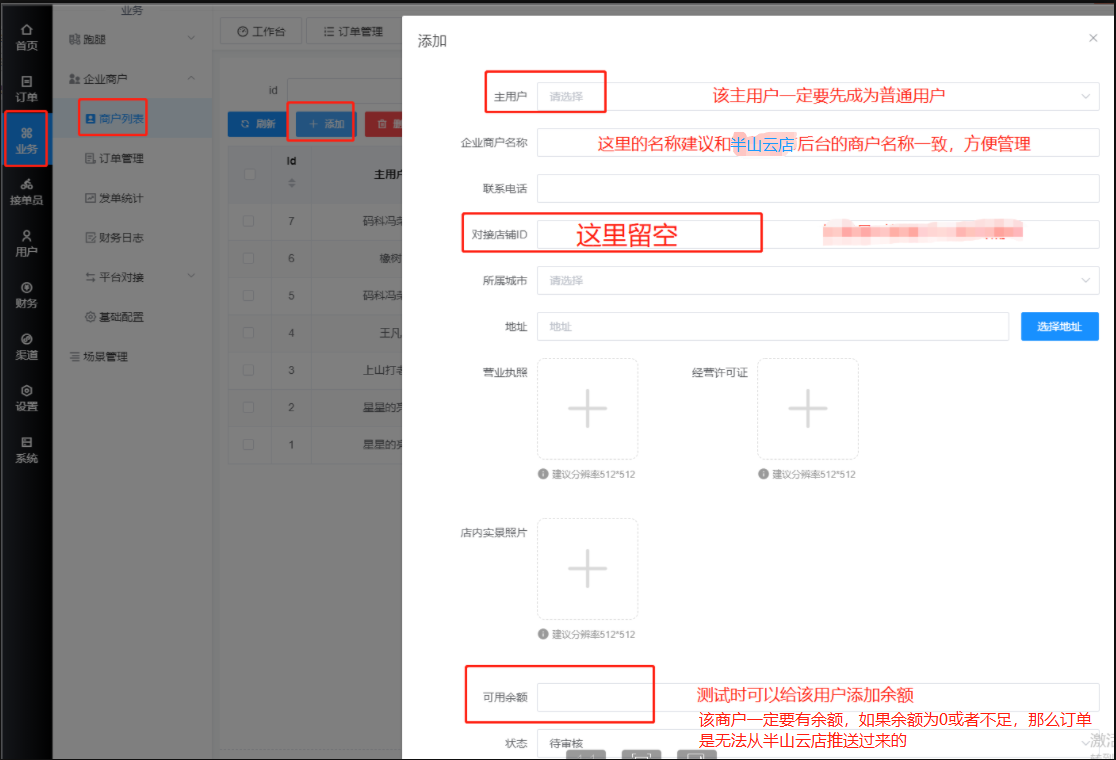Open the 主用户 dropdown
This screenshot has width=1116, height=760.
point(818,96)
